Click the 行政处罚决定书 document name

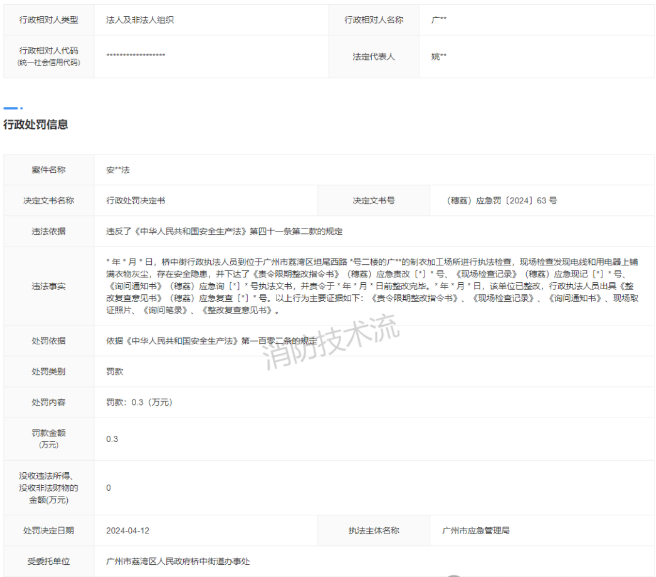(136, 200)
